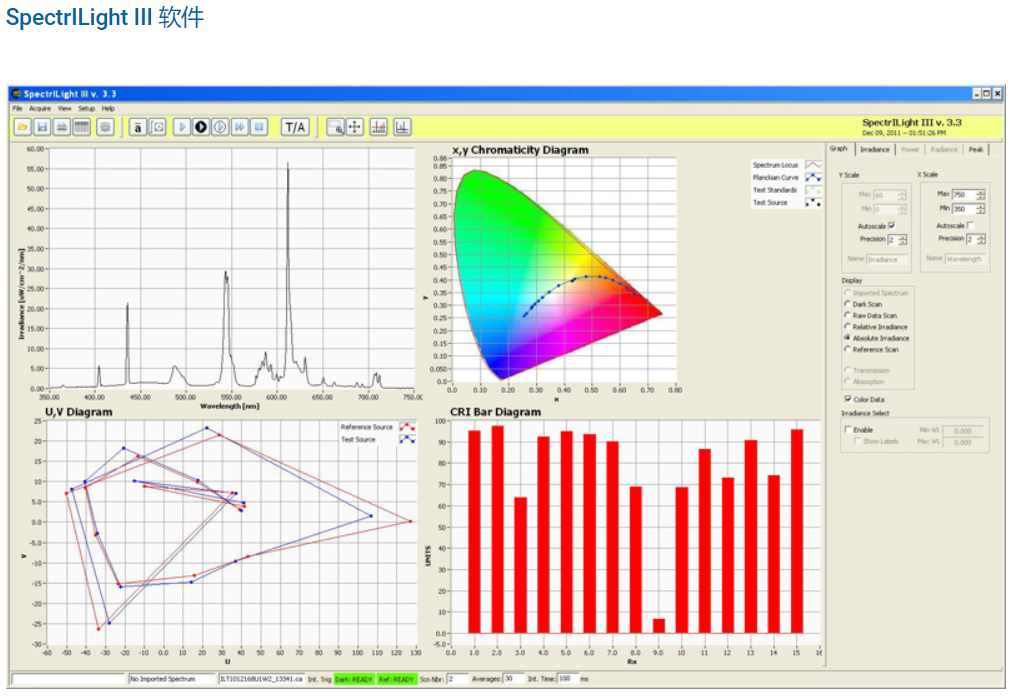Screen dimensions: 1022x697
Task: Open the Setup menu
Action: click(87, 108)
